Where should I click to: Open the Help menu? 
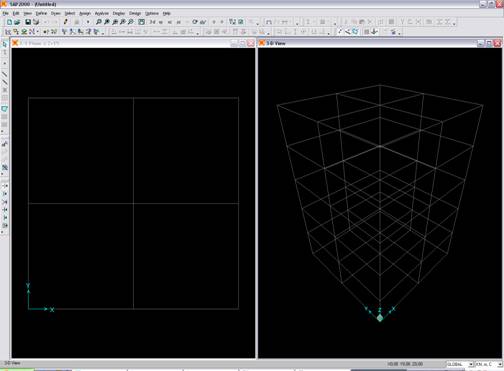point(167,13)
